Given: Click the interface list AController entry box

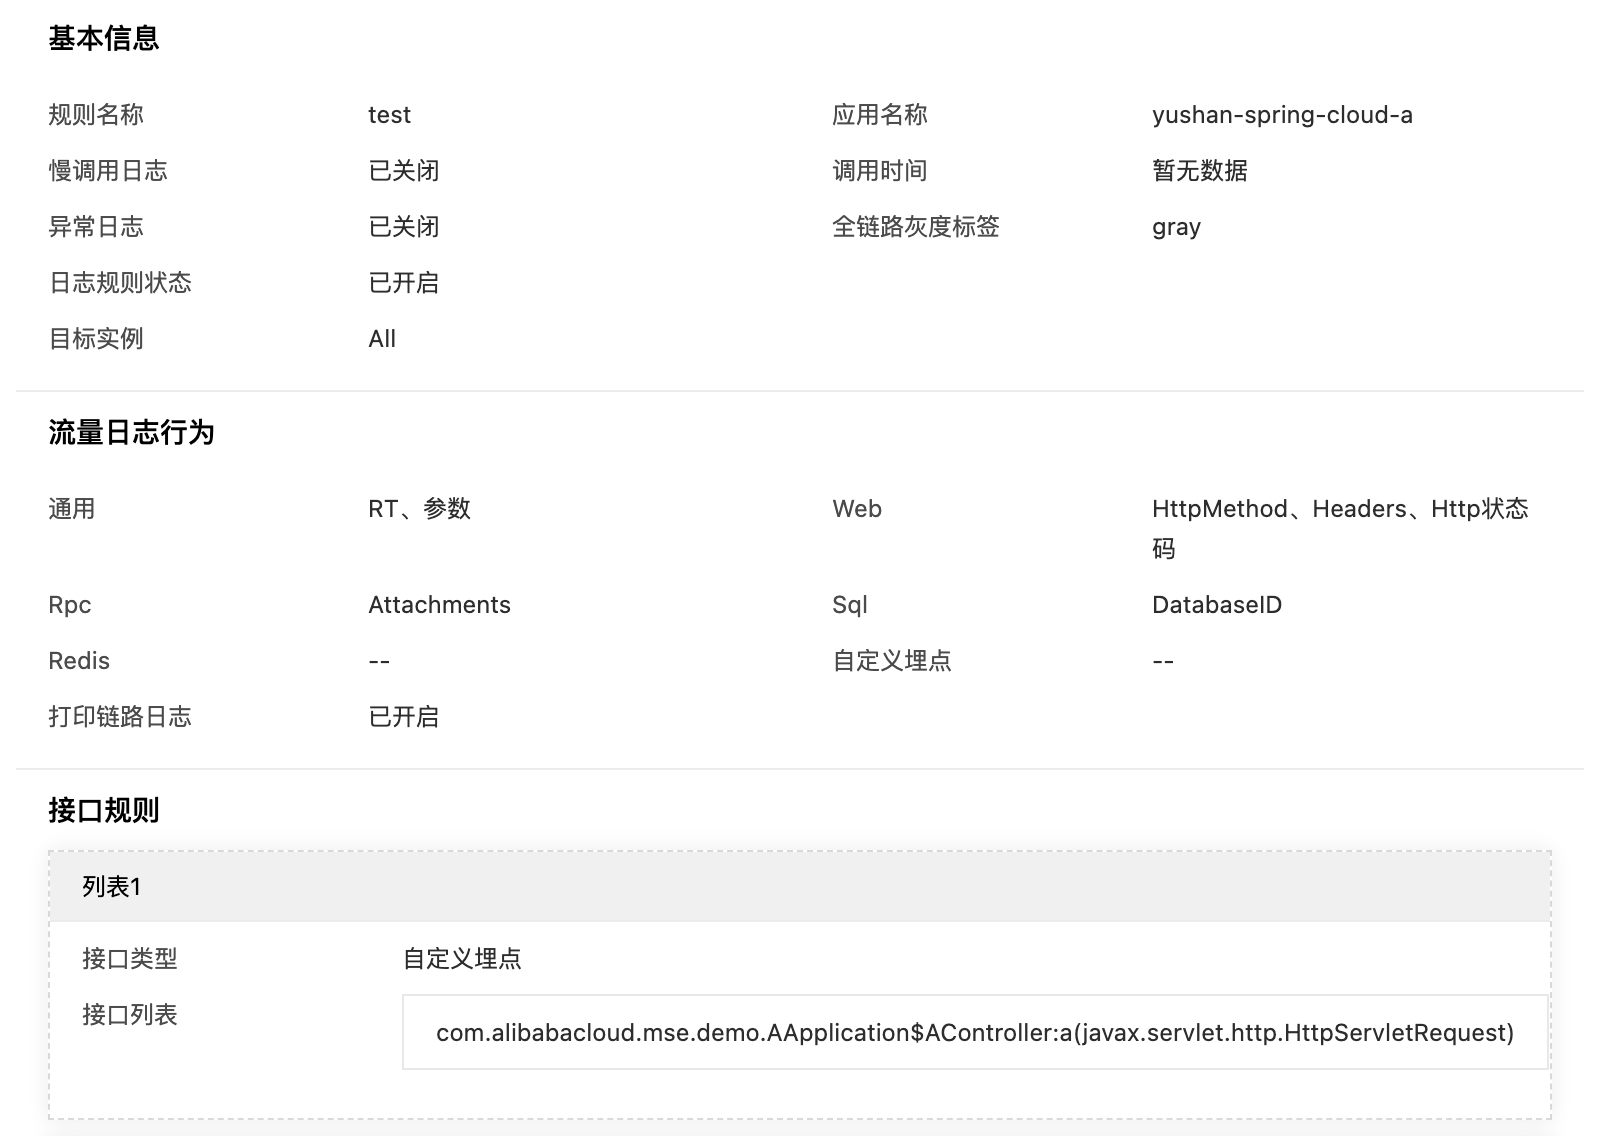Looking at the screenshot, I should coord(975,1032).
